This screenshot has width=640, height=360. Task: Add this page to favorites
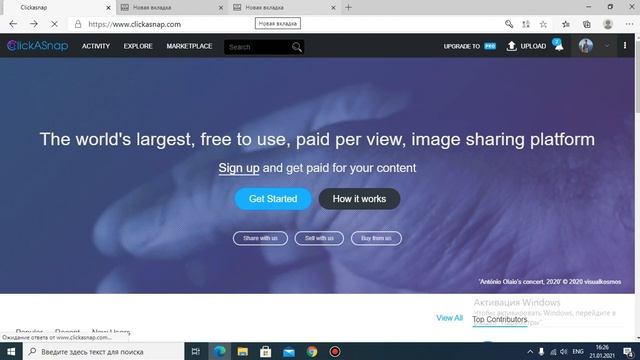(x=543, y=24)
